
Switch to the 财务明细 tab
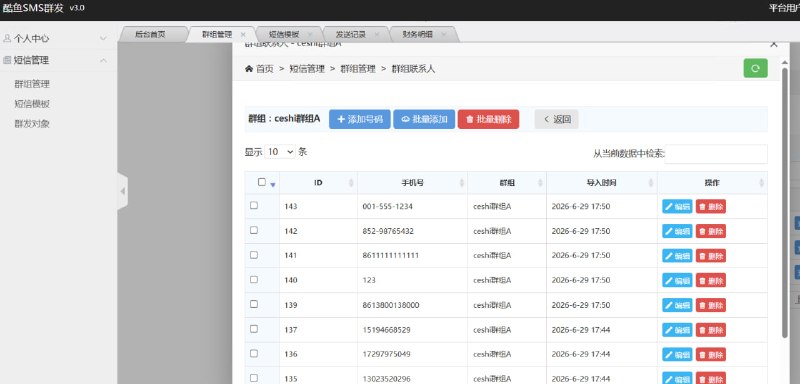tap(418, 35)
